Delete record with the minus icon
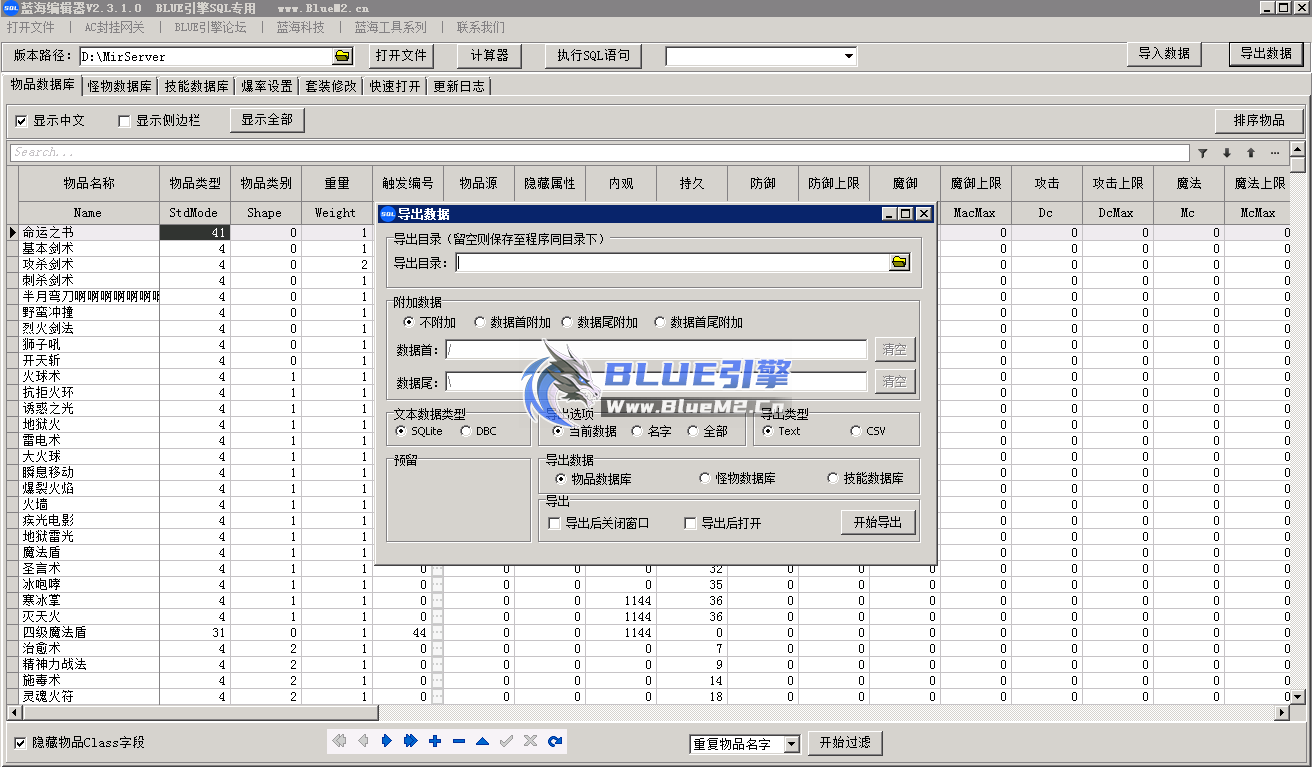Image resolution: width=1312 pixels, height=767 pixels. point(459,741)
